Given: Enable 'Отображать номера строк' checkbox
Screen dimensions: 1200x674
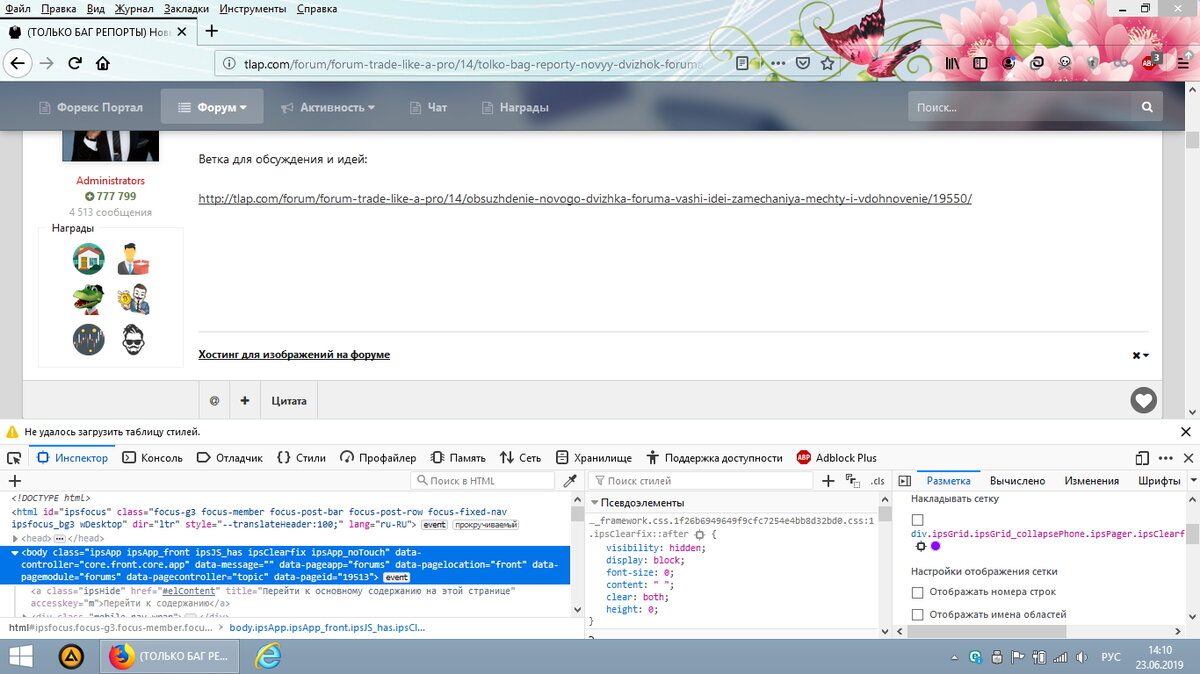Looking at the screenshot, I should pos(917,592).
